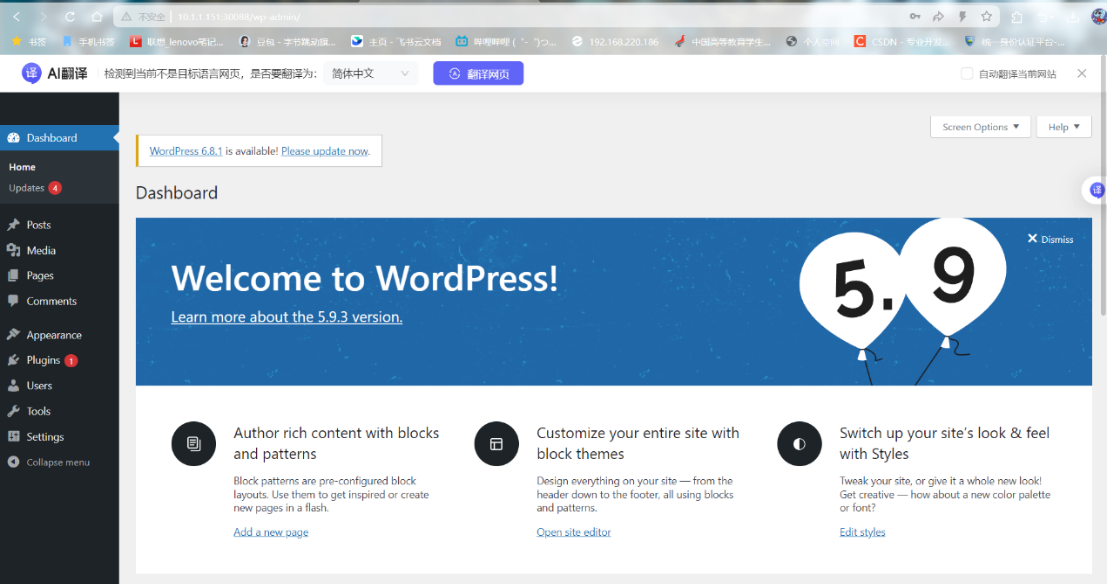Click the Edit styles link
Screen dimensions: 1108x584
[862, 532]
